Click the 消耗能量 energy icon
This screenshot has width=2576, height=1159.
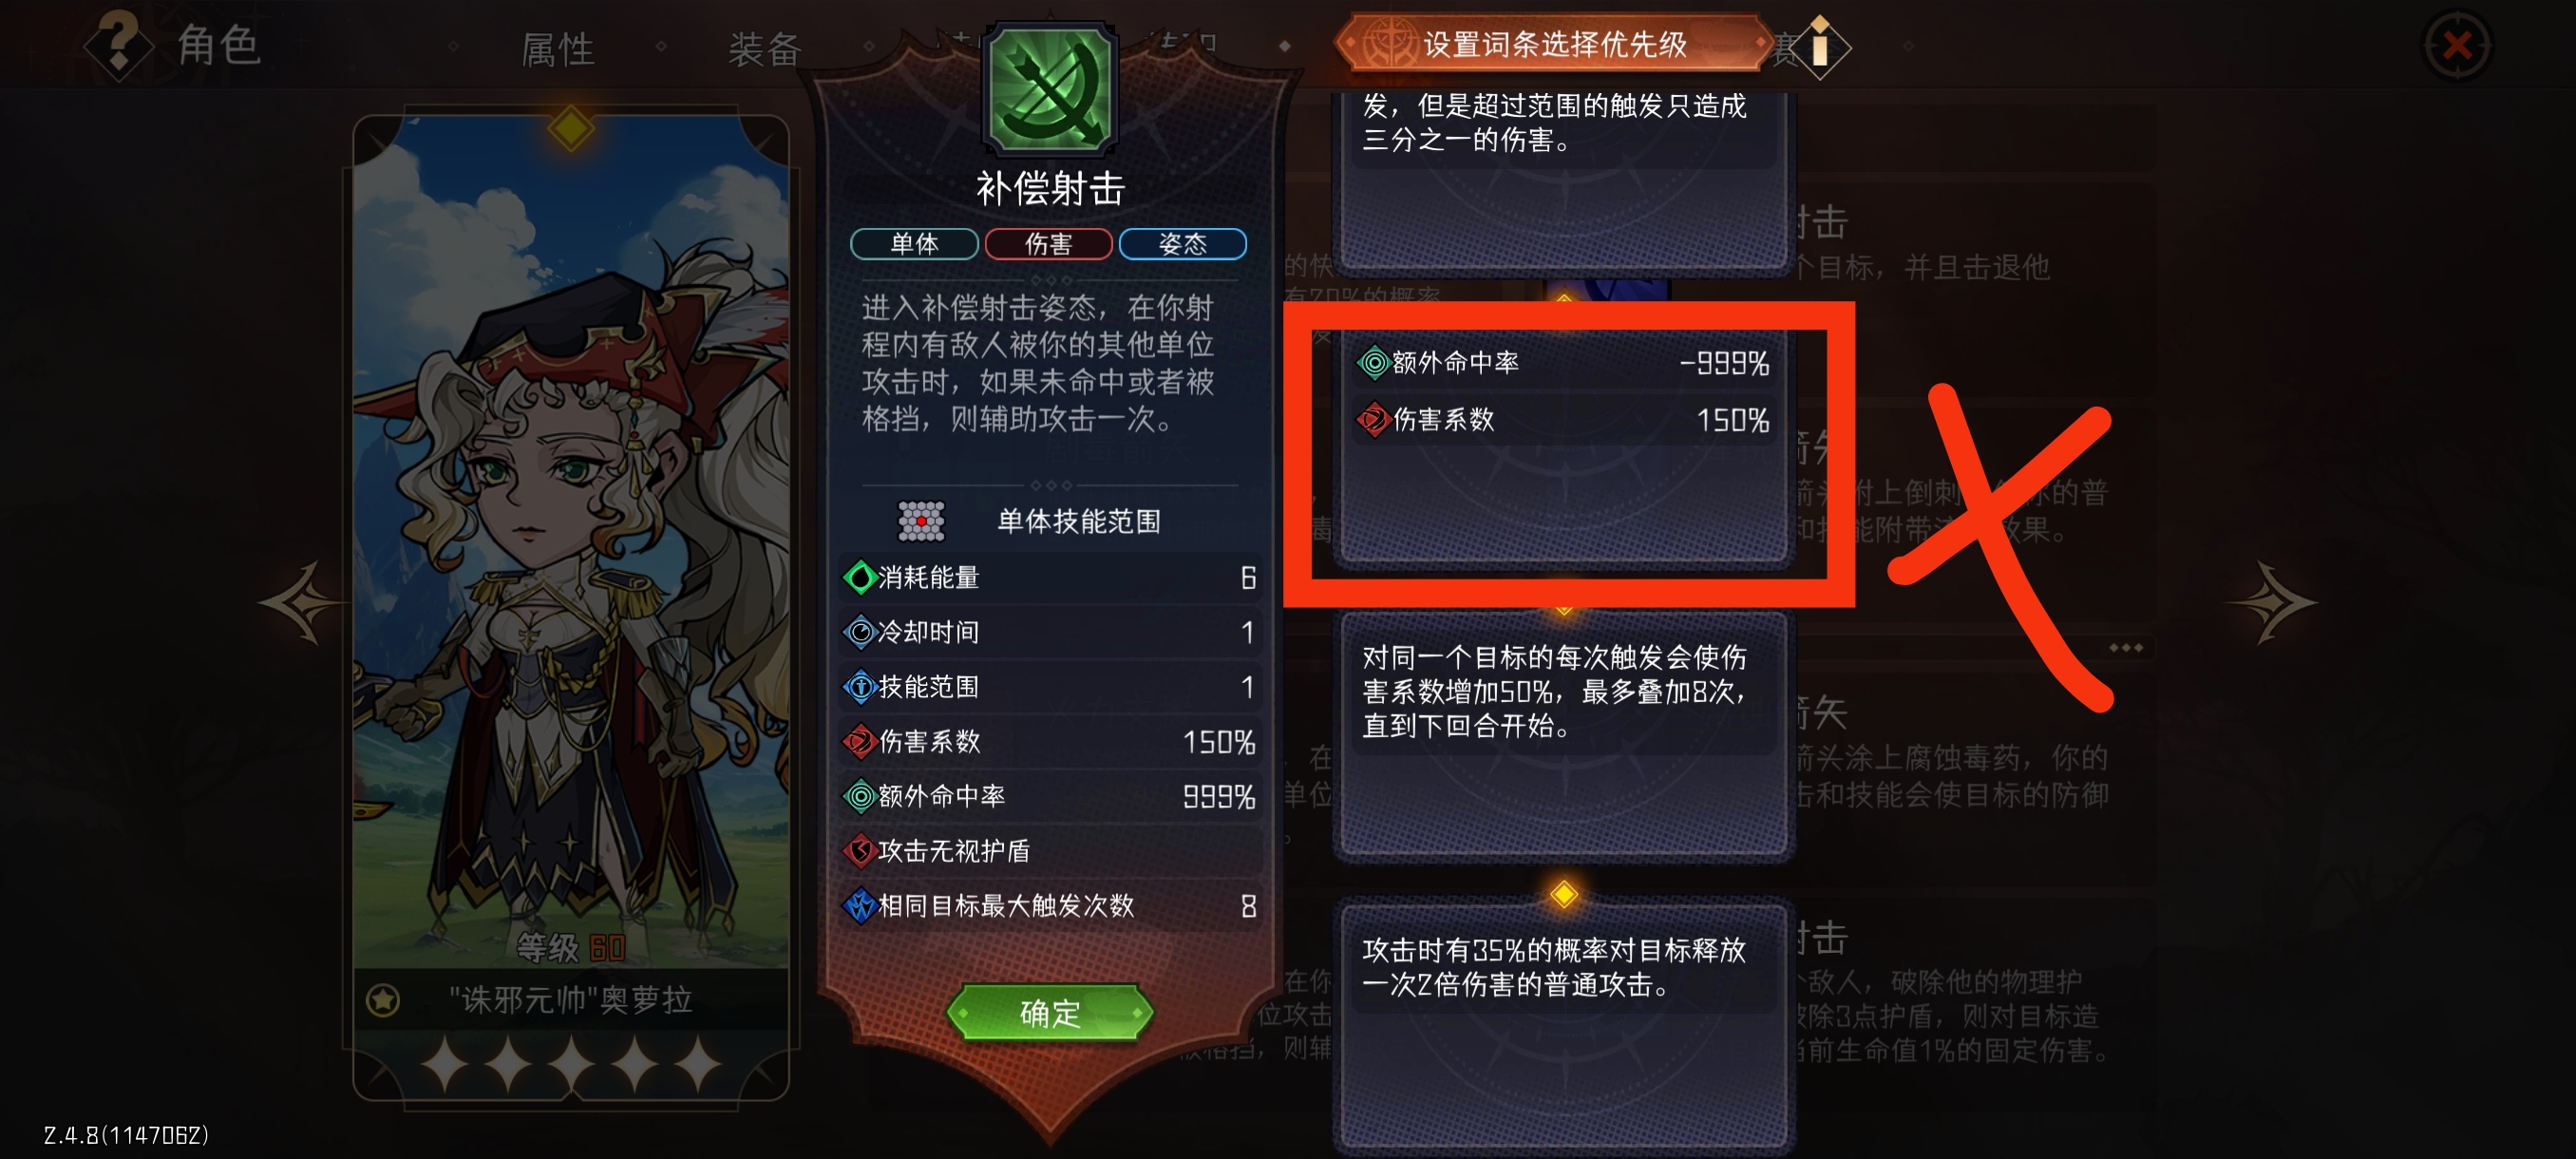pos(859,577)
